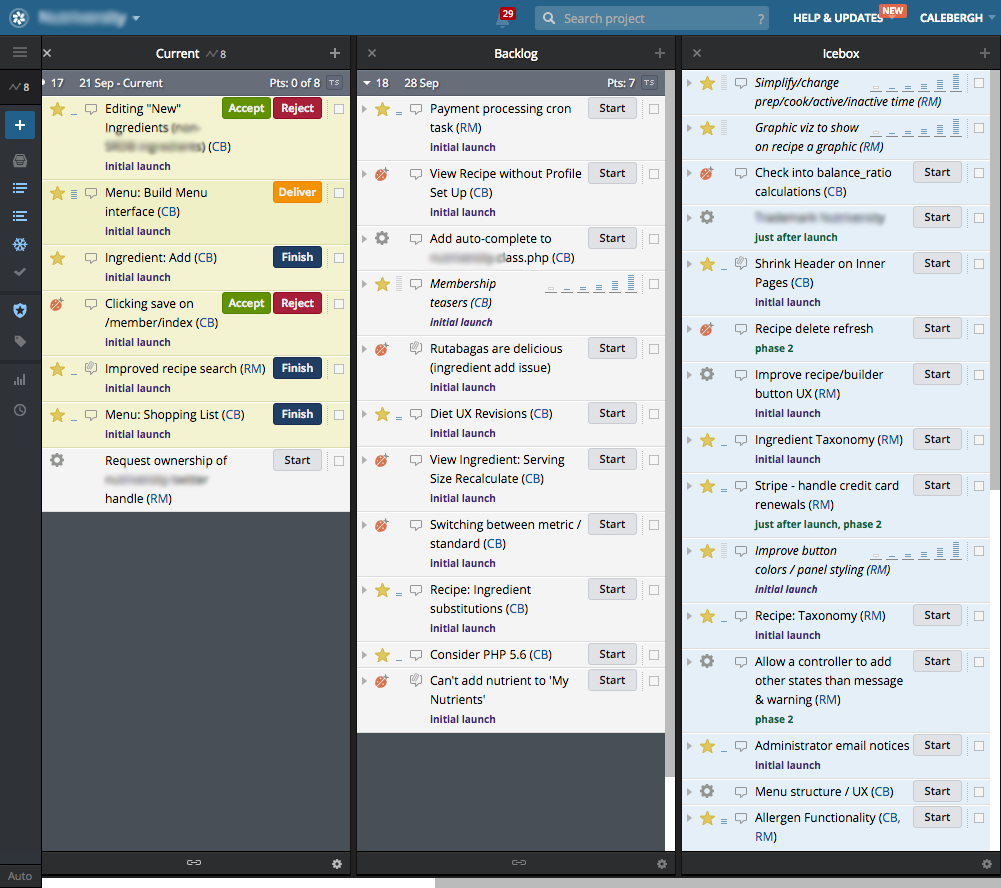Select checkbox for Editing New Ingredients story

[x=339, y=109]
